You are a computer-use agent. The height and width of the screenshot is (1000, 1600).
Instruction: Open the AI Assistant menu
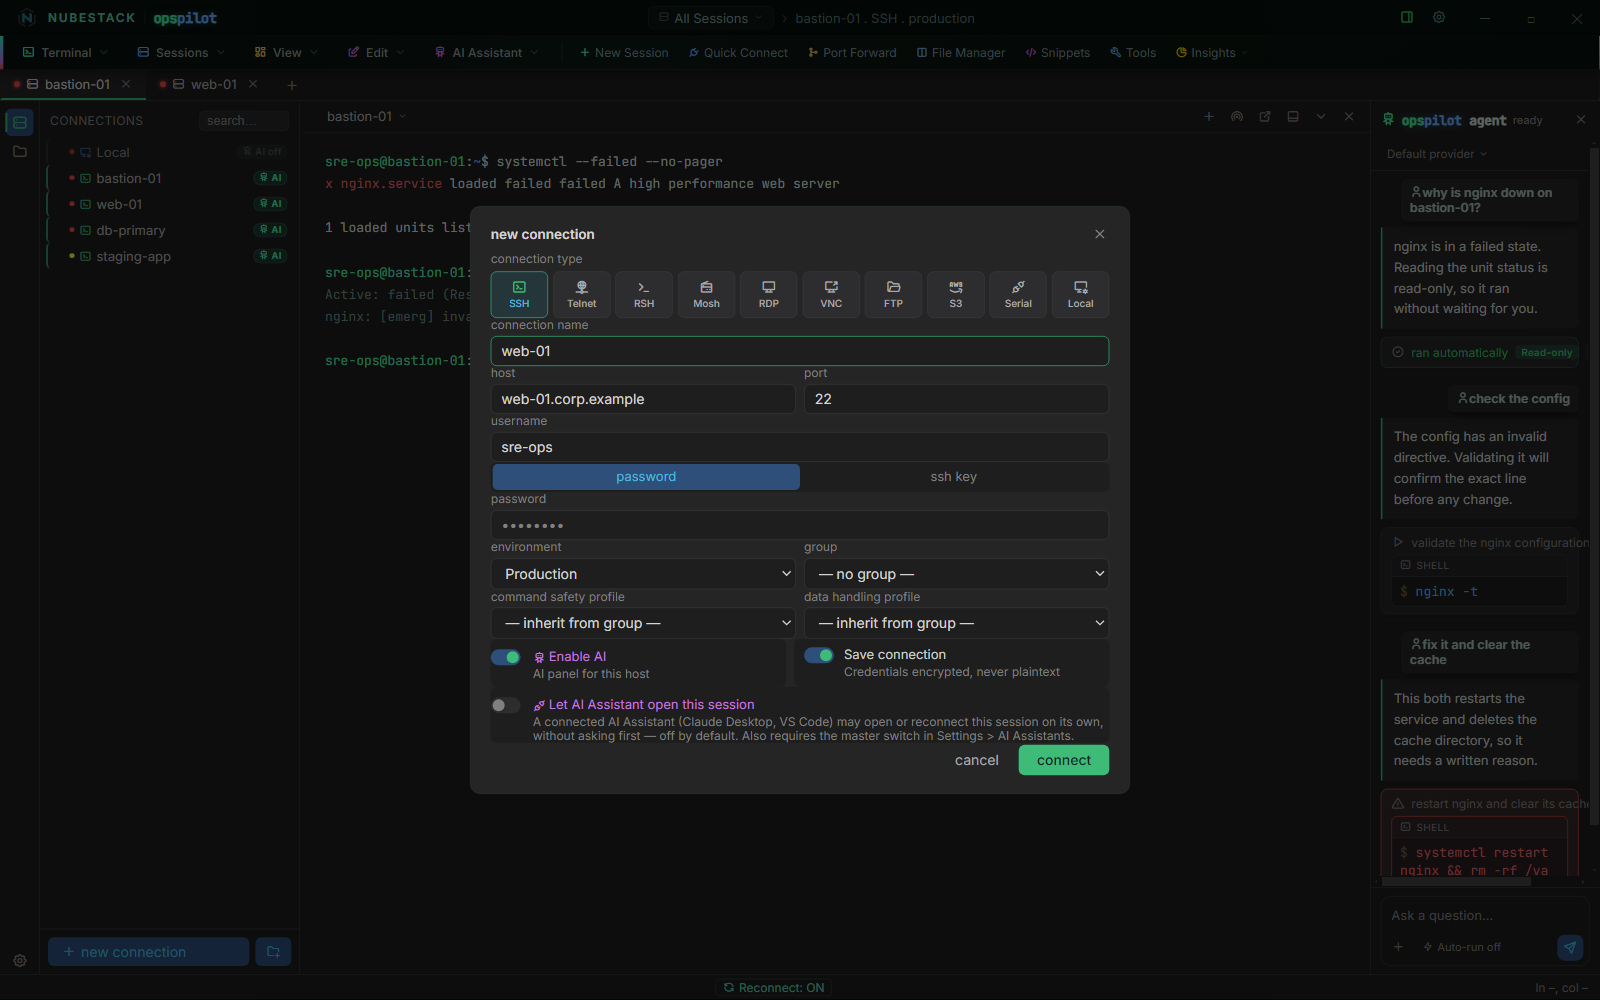[487, 53]
